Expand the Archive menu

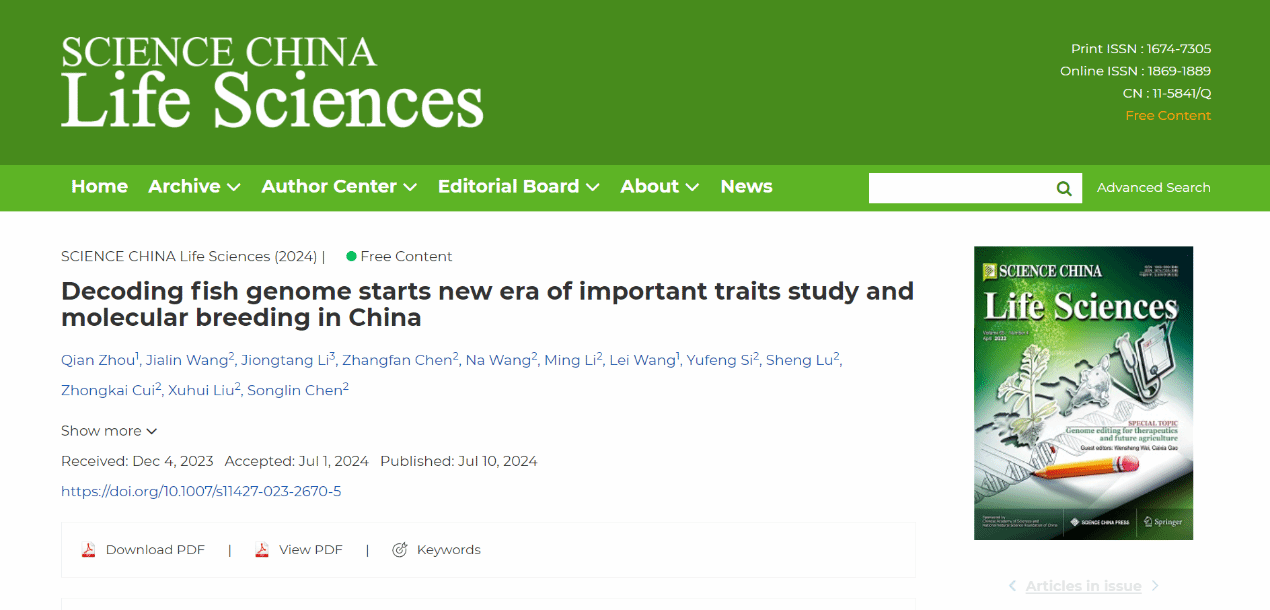pyautogui.click(x=194, y=187)
